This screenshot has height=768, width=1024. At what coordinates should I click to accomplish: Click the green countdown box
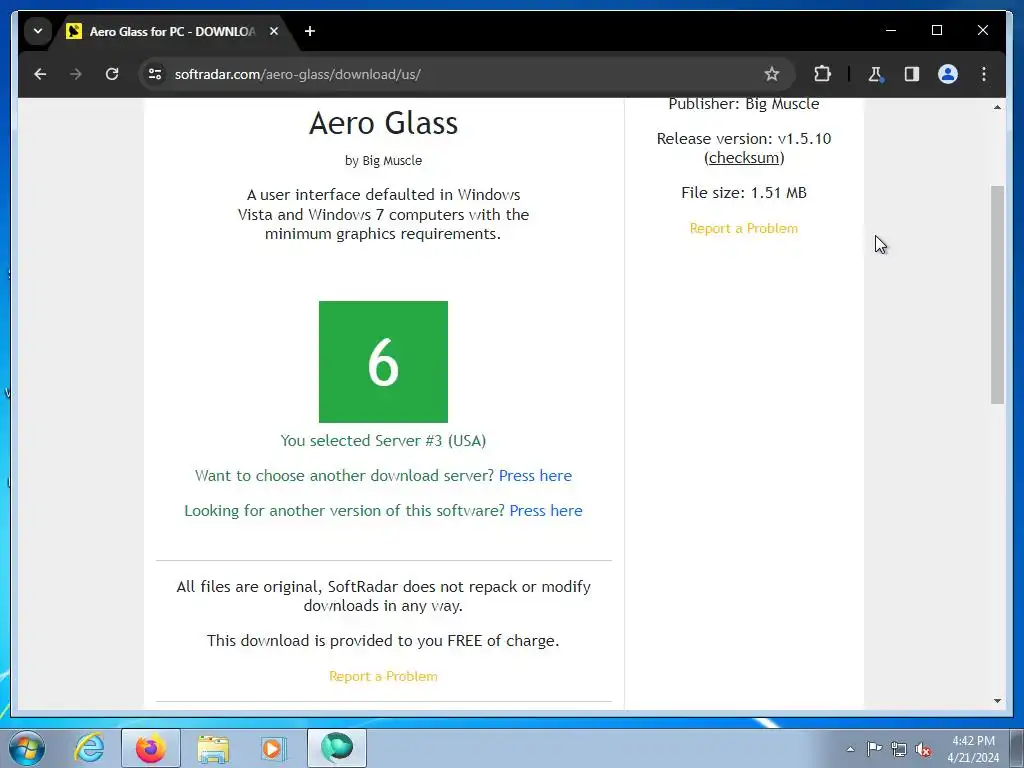(x=383, y=362)
